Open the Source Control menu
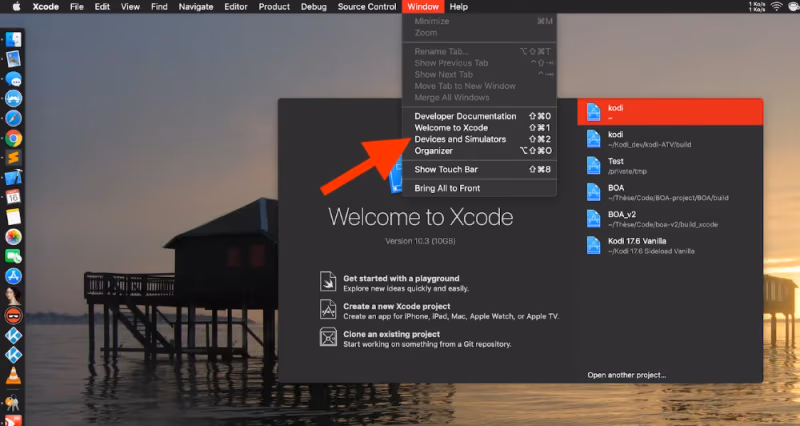Image resolution: width=800 pixels, height=426 pixels. (367, 7)
